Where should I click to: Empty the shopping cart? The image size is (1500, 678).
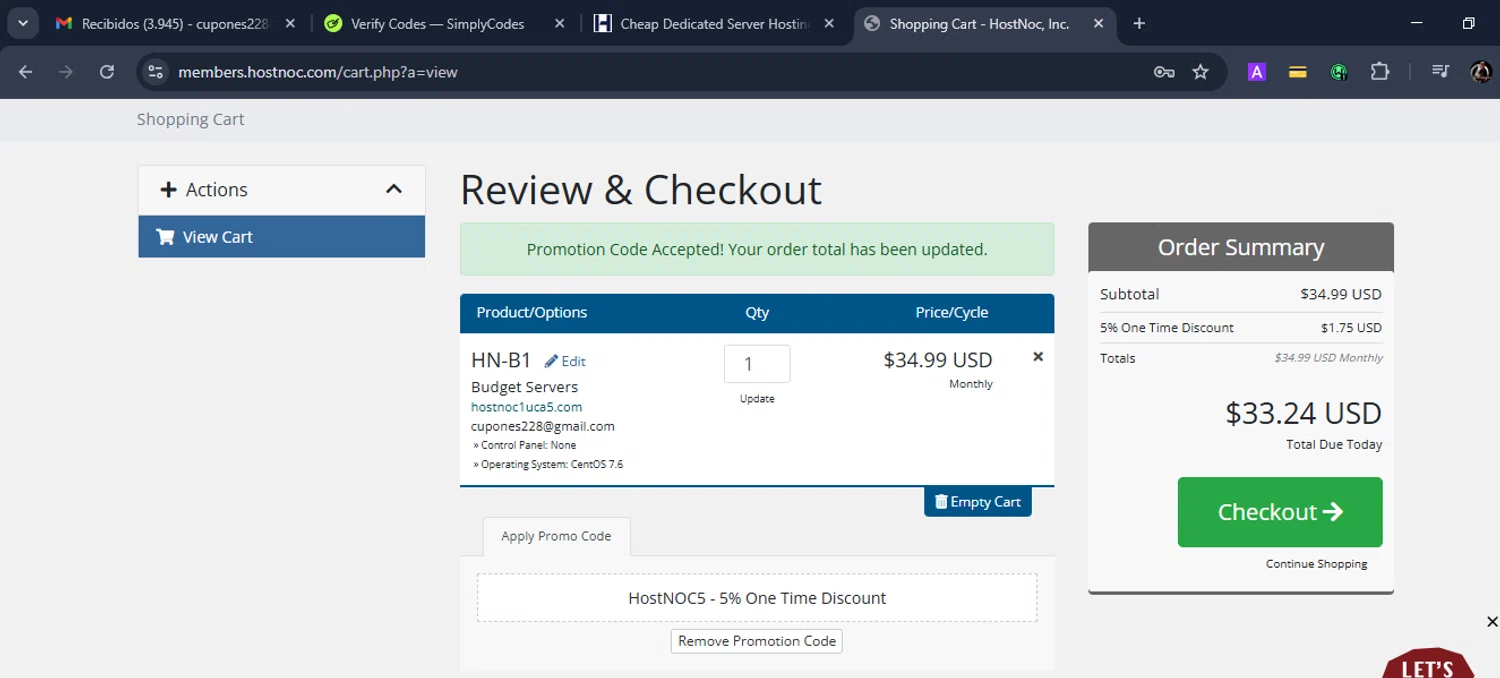(x=978, y=502)
